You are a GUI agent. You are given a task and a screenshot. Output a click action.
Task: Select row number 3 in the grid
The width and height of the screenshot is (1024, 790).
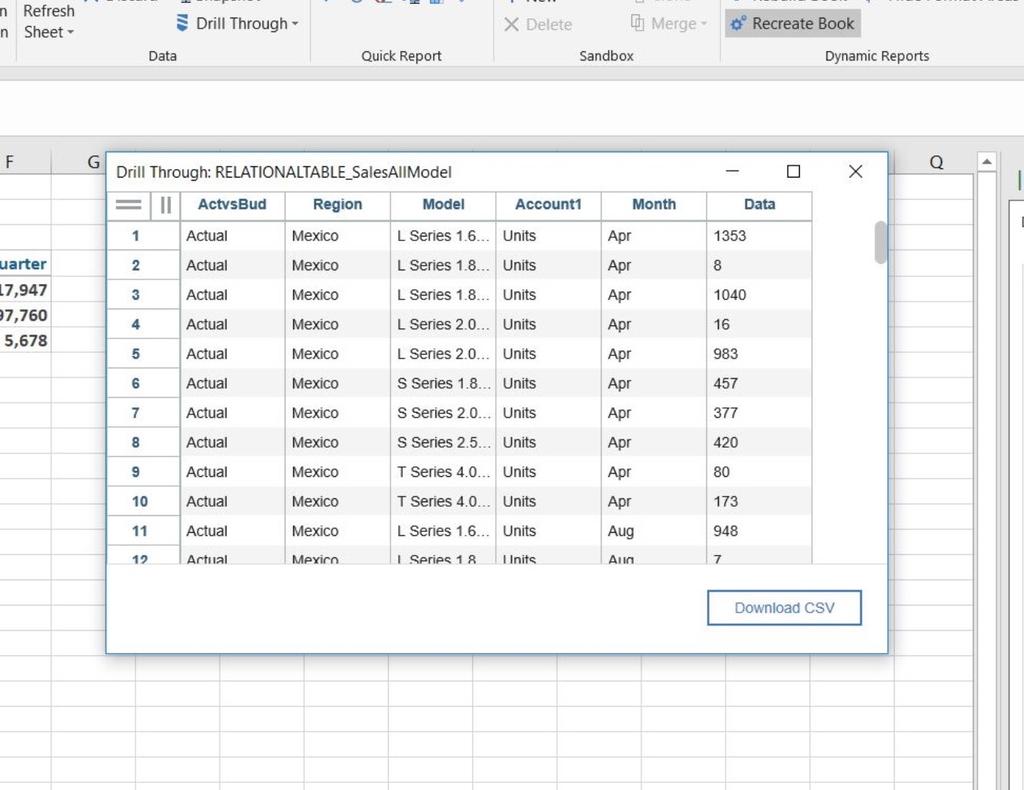click(x=143, y=295)
